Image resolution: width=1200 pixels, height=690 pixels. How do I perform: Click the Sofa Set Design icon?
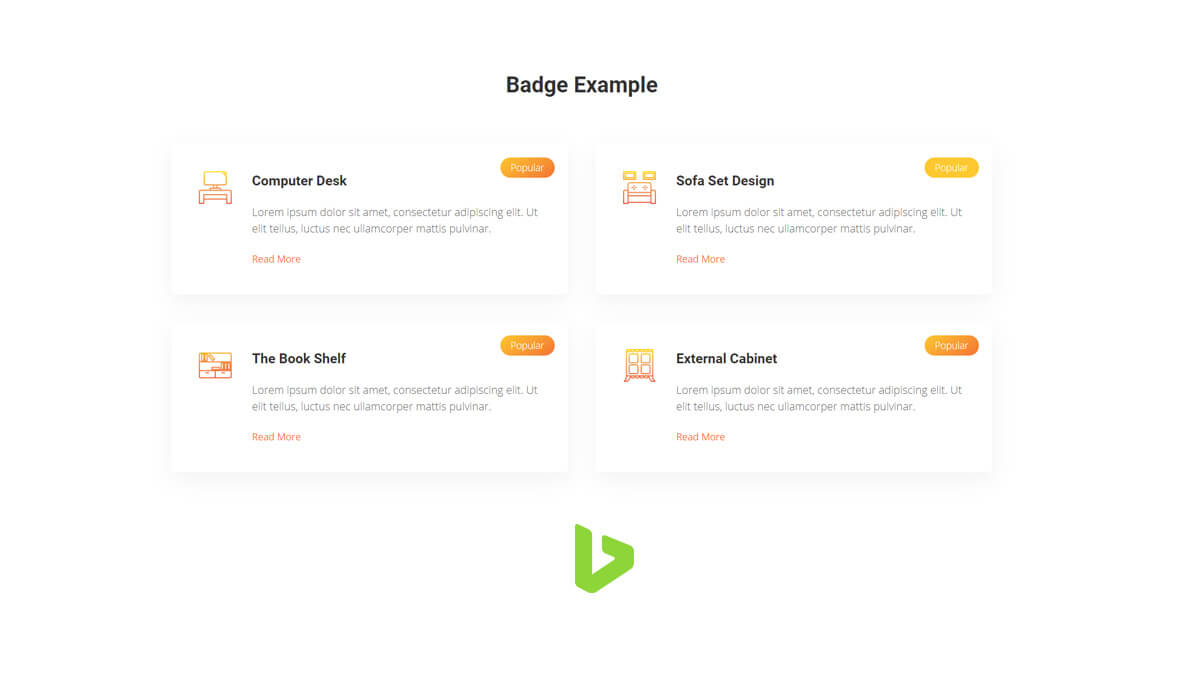coord(639,187)
